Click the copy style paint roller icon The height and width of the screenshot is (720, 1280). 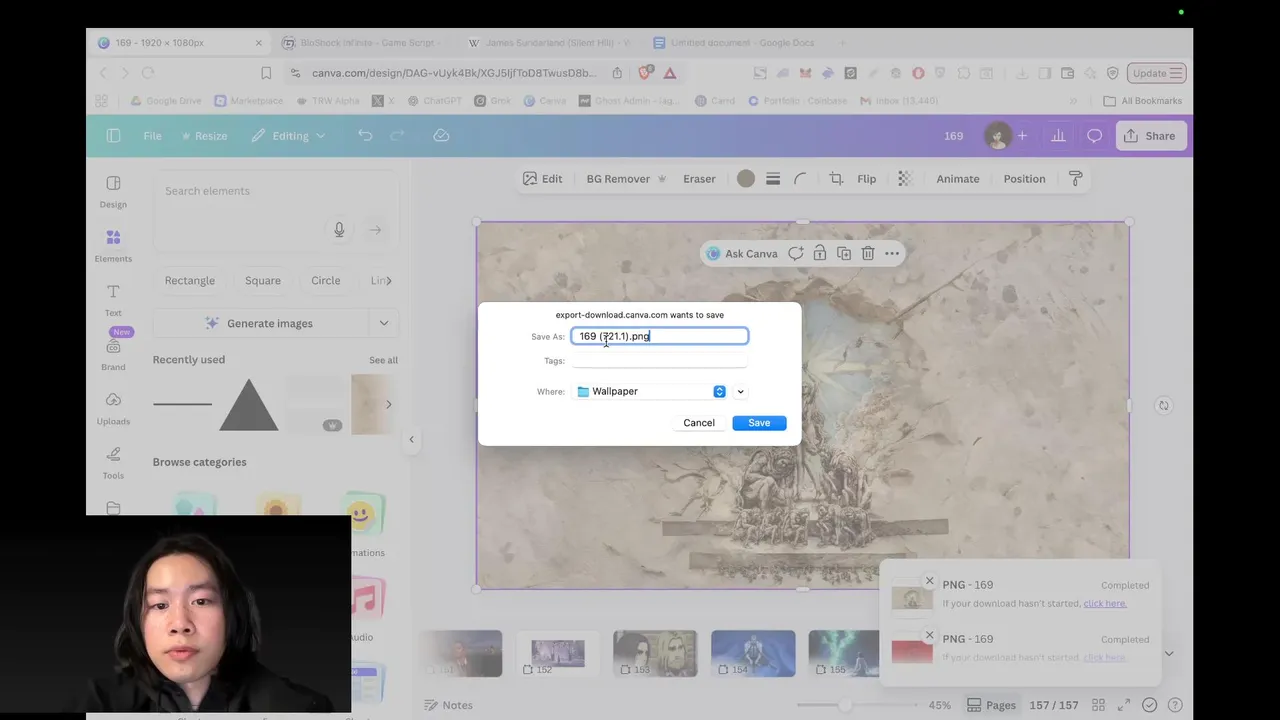coord(1076,179)
